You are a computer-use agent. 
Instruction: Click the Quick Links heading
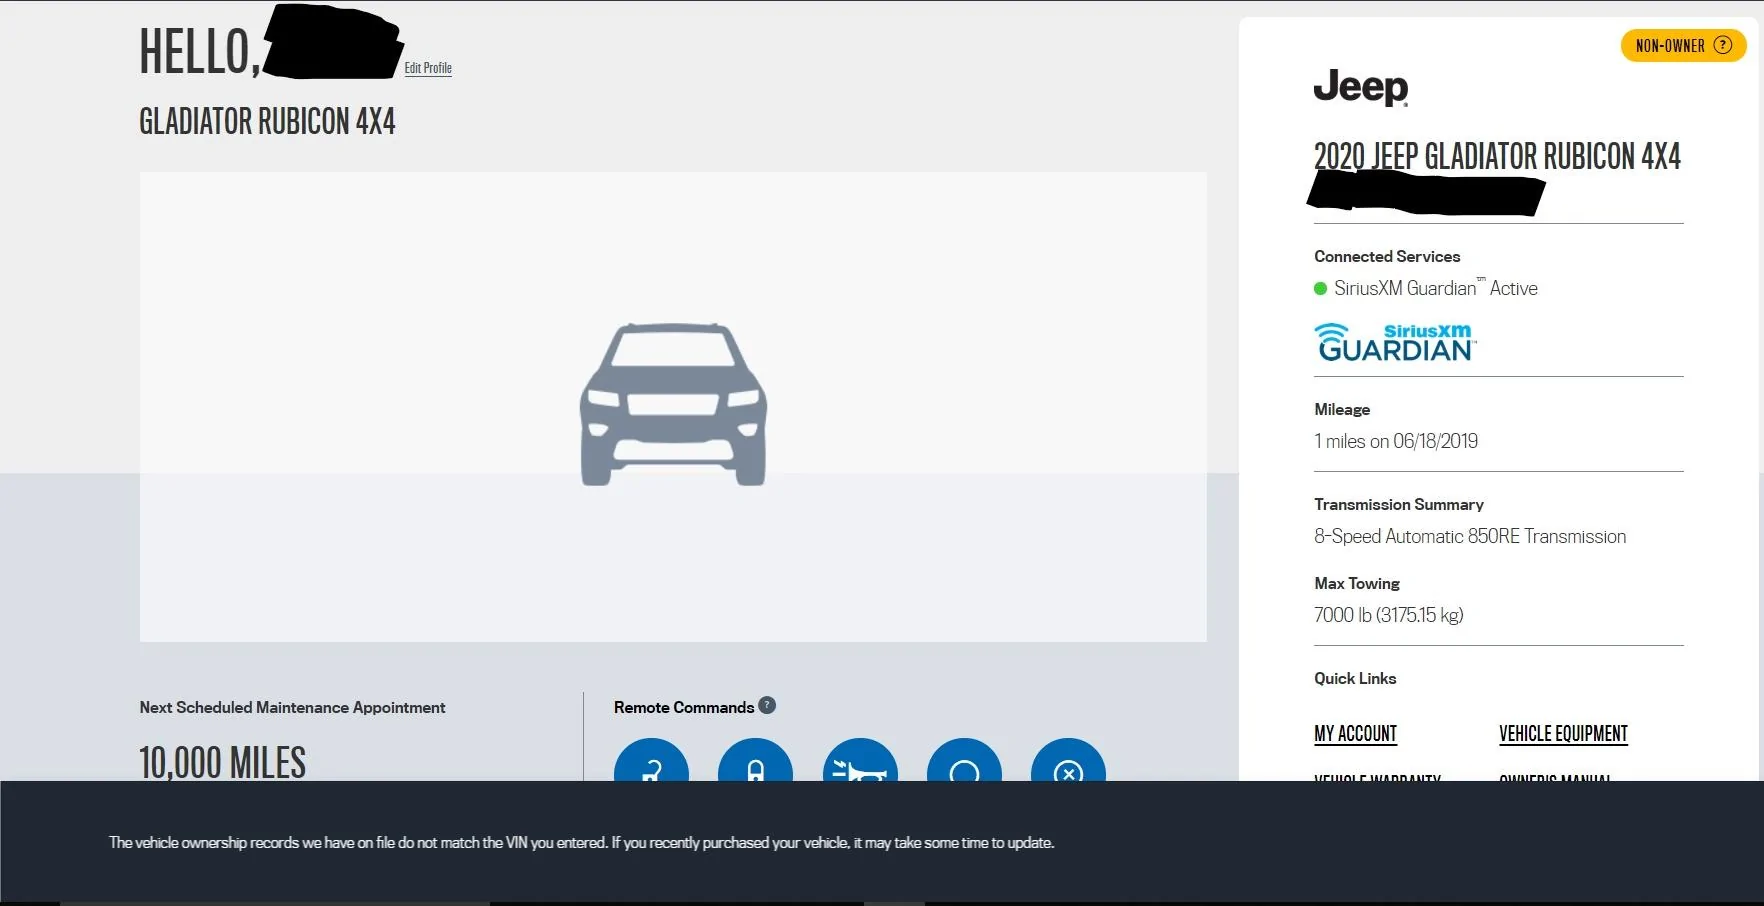[x=1355, y=678]
